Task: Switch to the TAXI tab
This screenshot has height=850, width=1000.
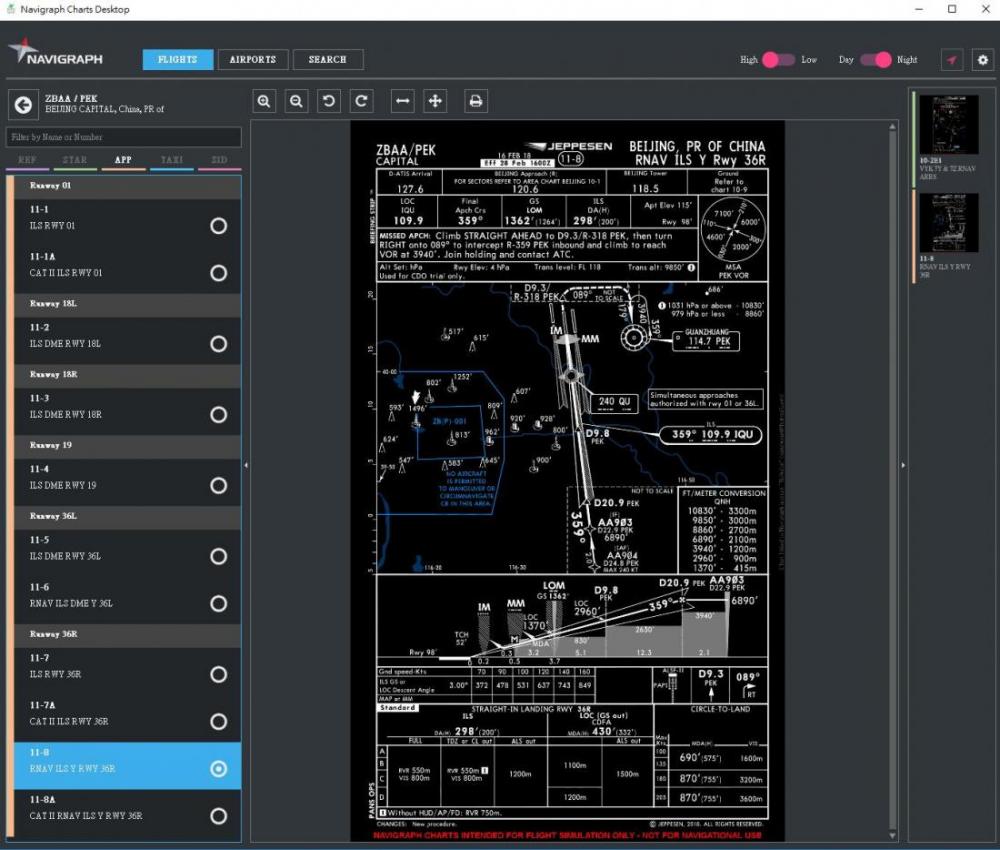Action: coord(172,160)
